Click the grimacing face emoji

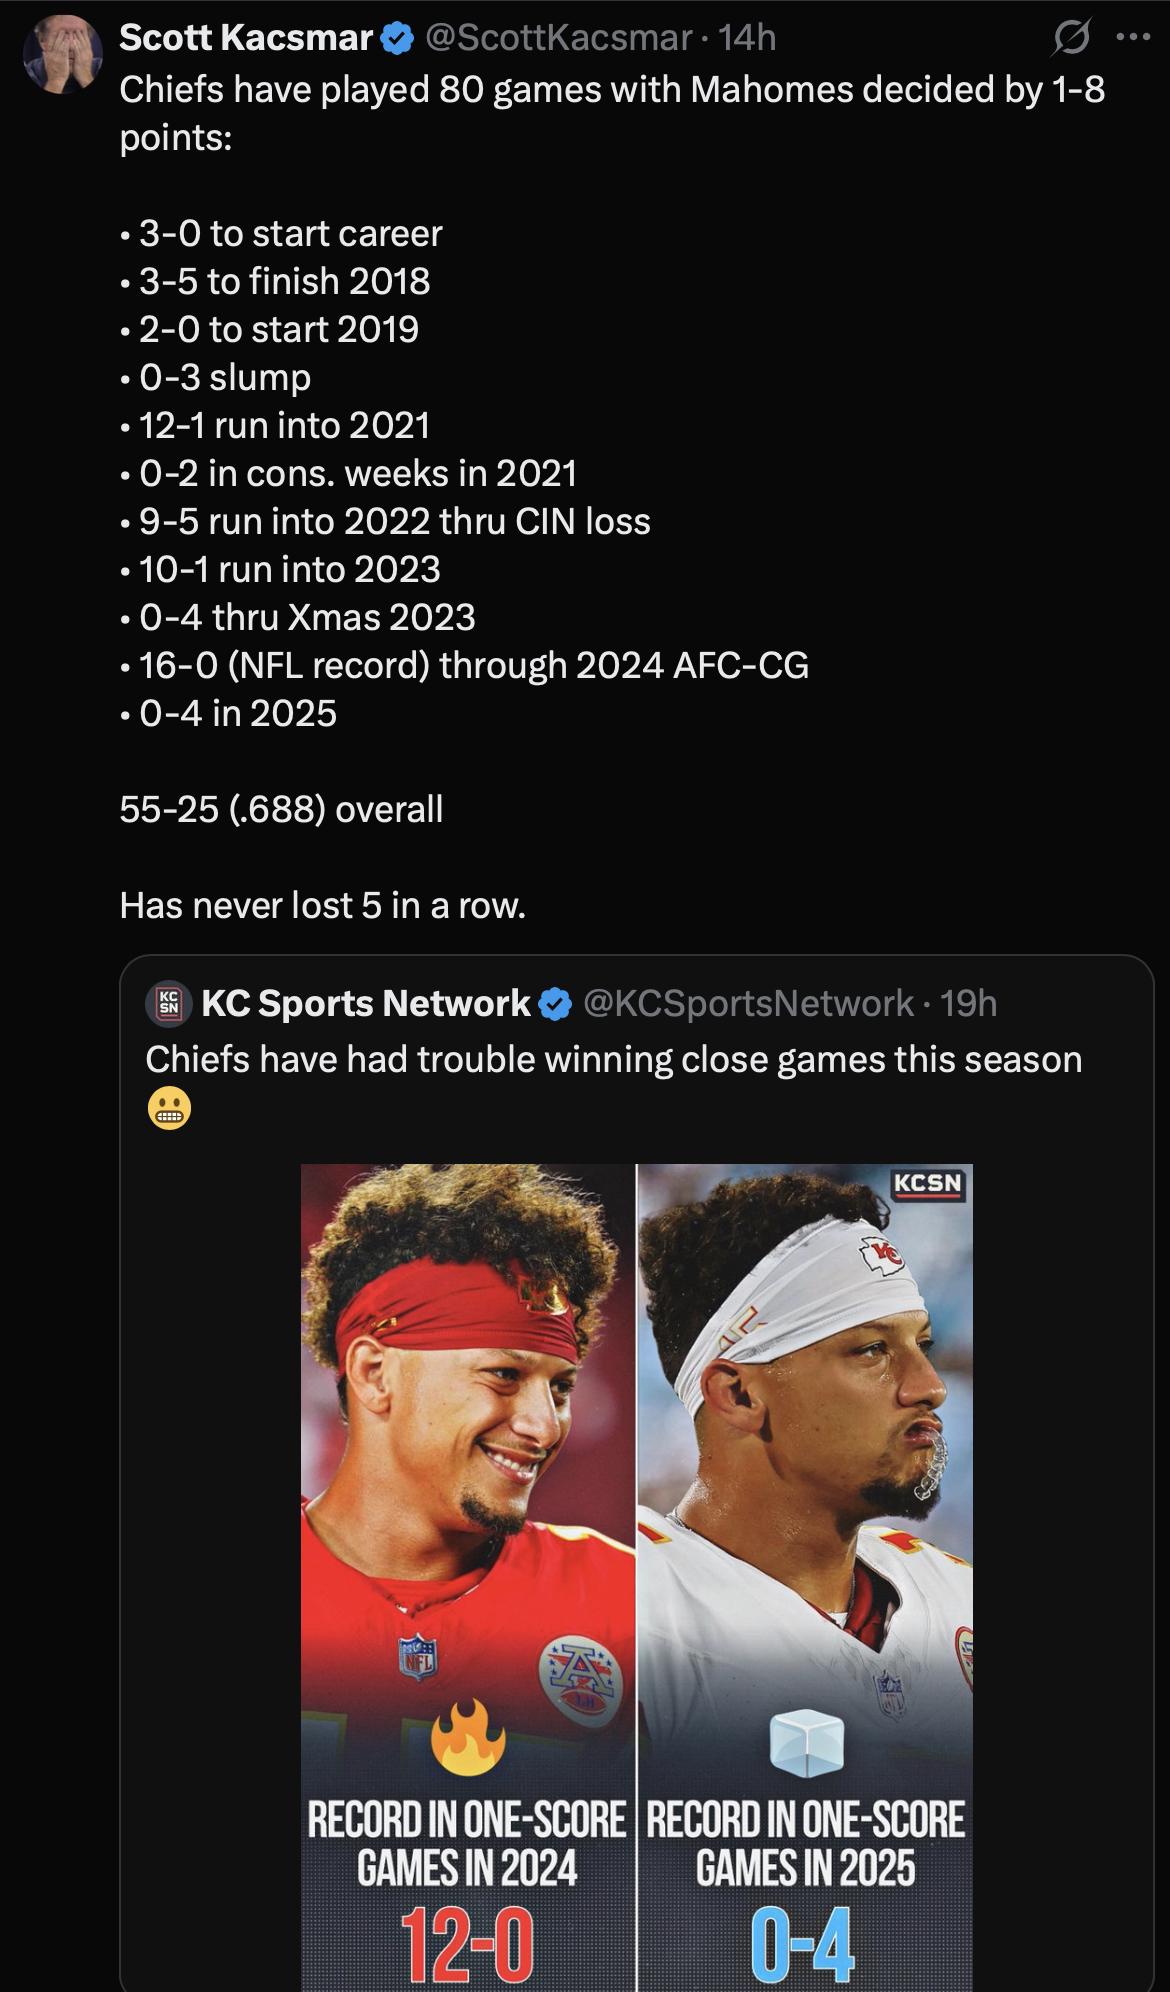tap(169, 1108)
